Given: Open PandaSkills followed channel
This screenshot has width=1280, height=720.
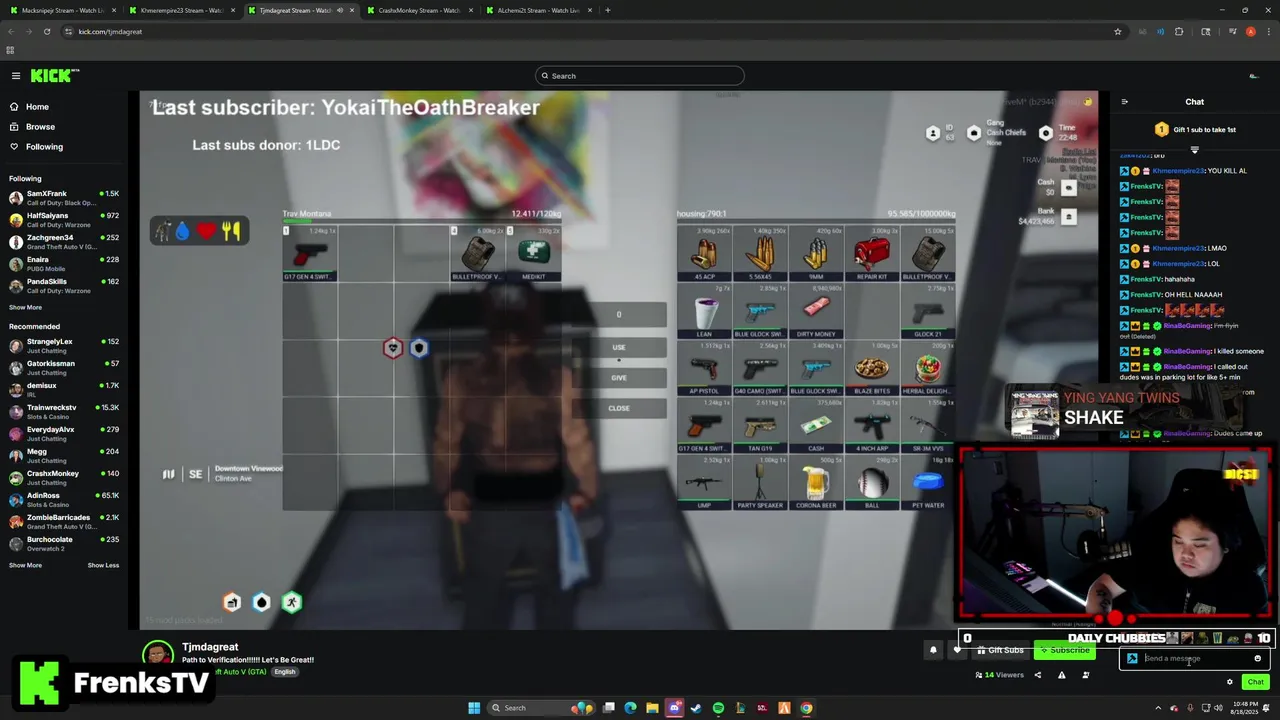Looking at the screenshot, I should [x=64, y=285].
